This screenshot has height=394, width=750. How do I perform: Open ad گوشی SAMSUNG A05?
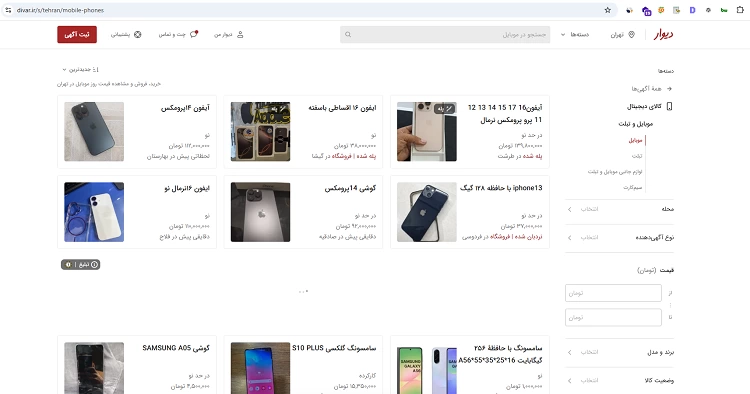click(x=137, y=365)
